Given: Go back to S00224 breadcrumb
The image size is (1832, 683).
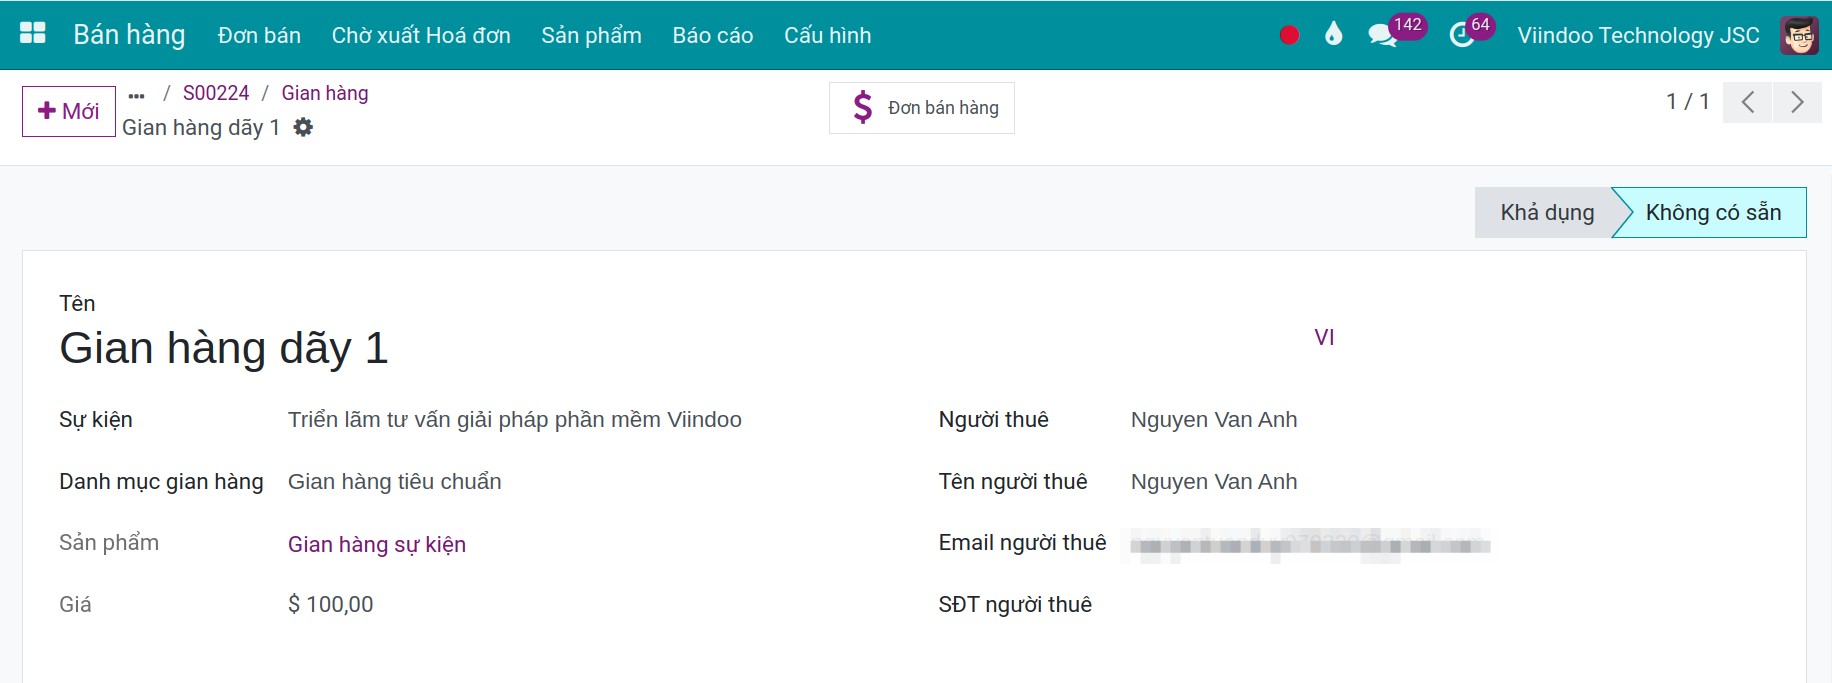Looking at the screenshot, I should (x=216, y=93).
